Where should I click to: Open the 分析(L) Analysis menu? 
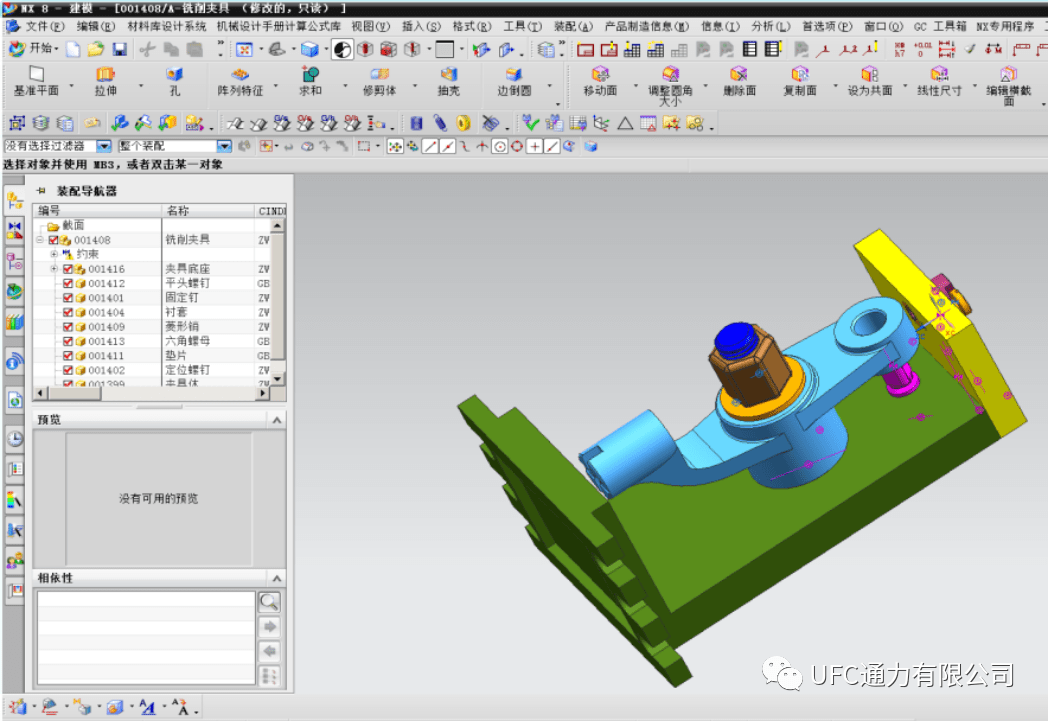coord(769,26)
